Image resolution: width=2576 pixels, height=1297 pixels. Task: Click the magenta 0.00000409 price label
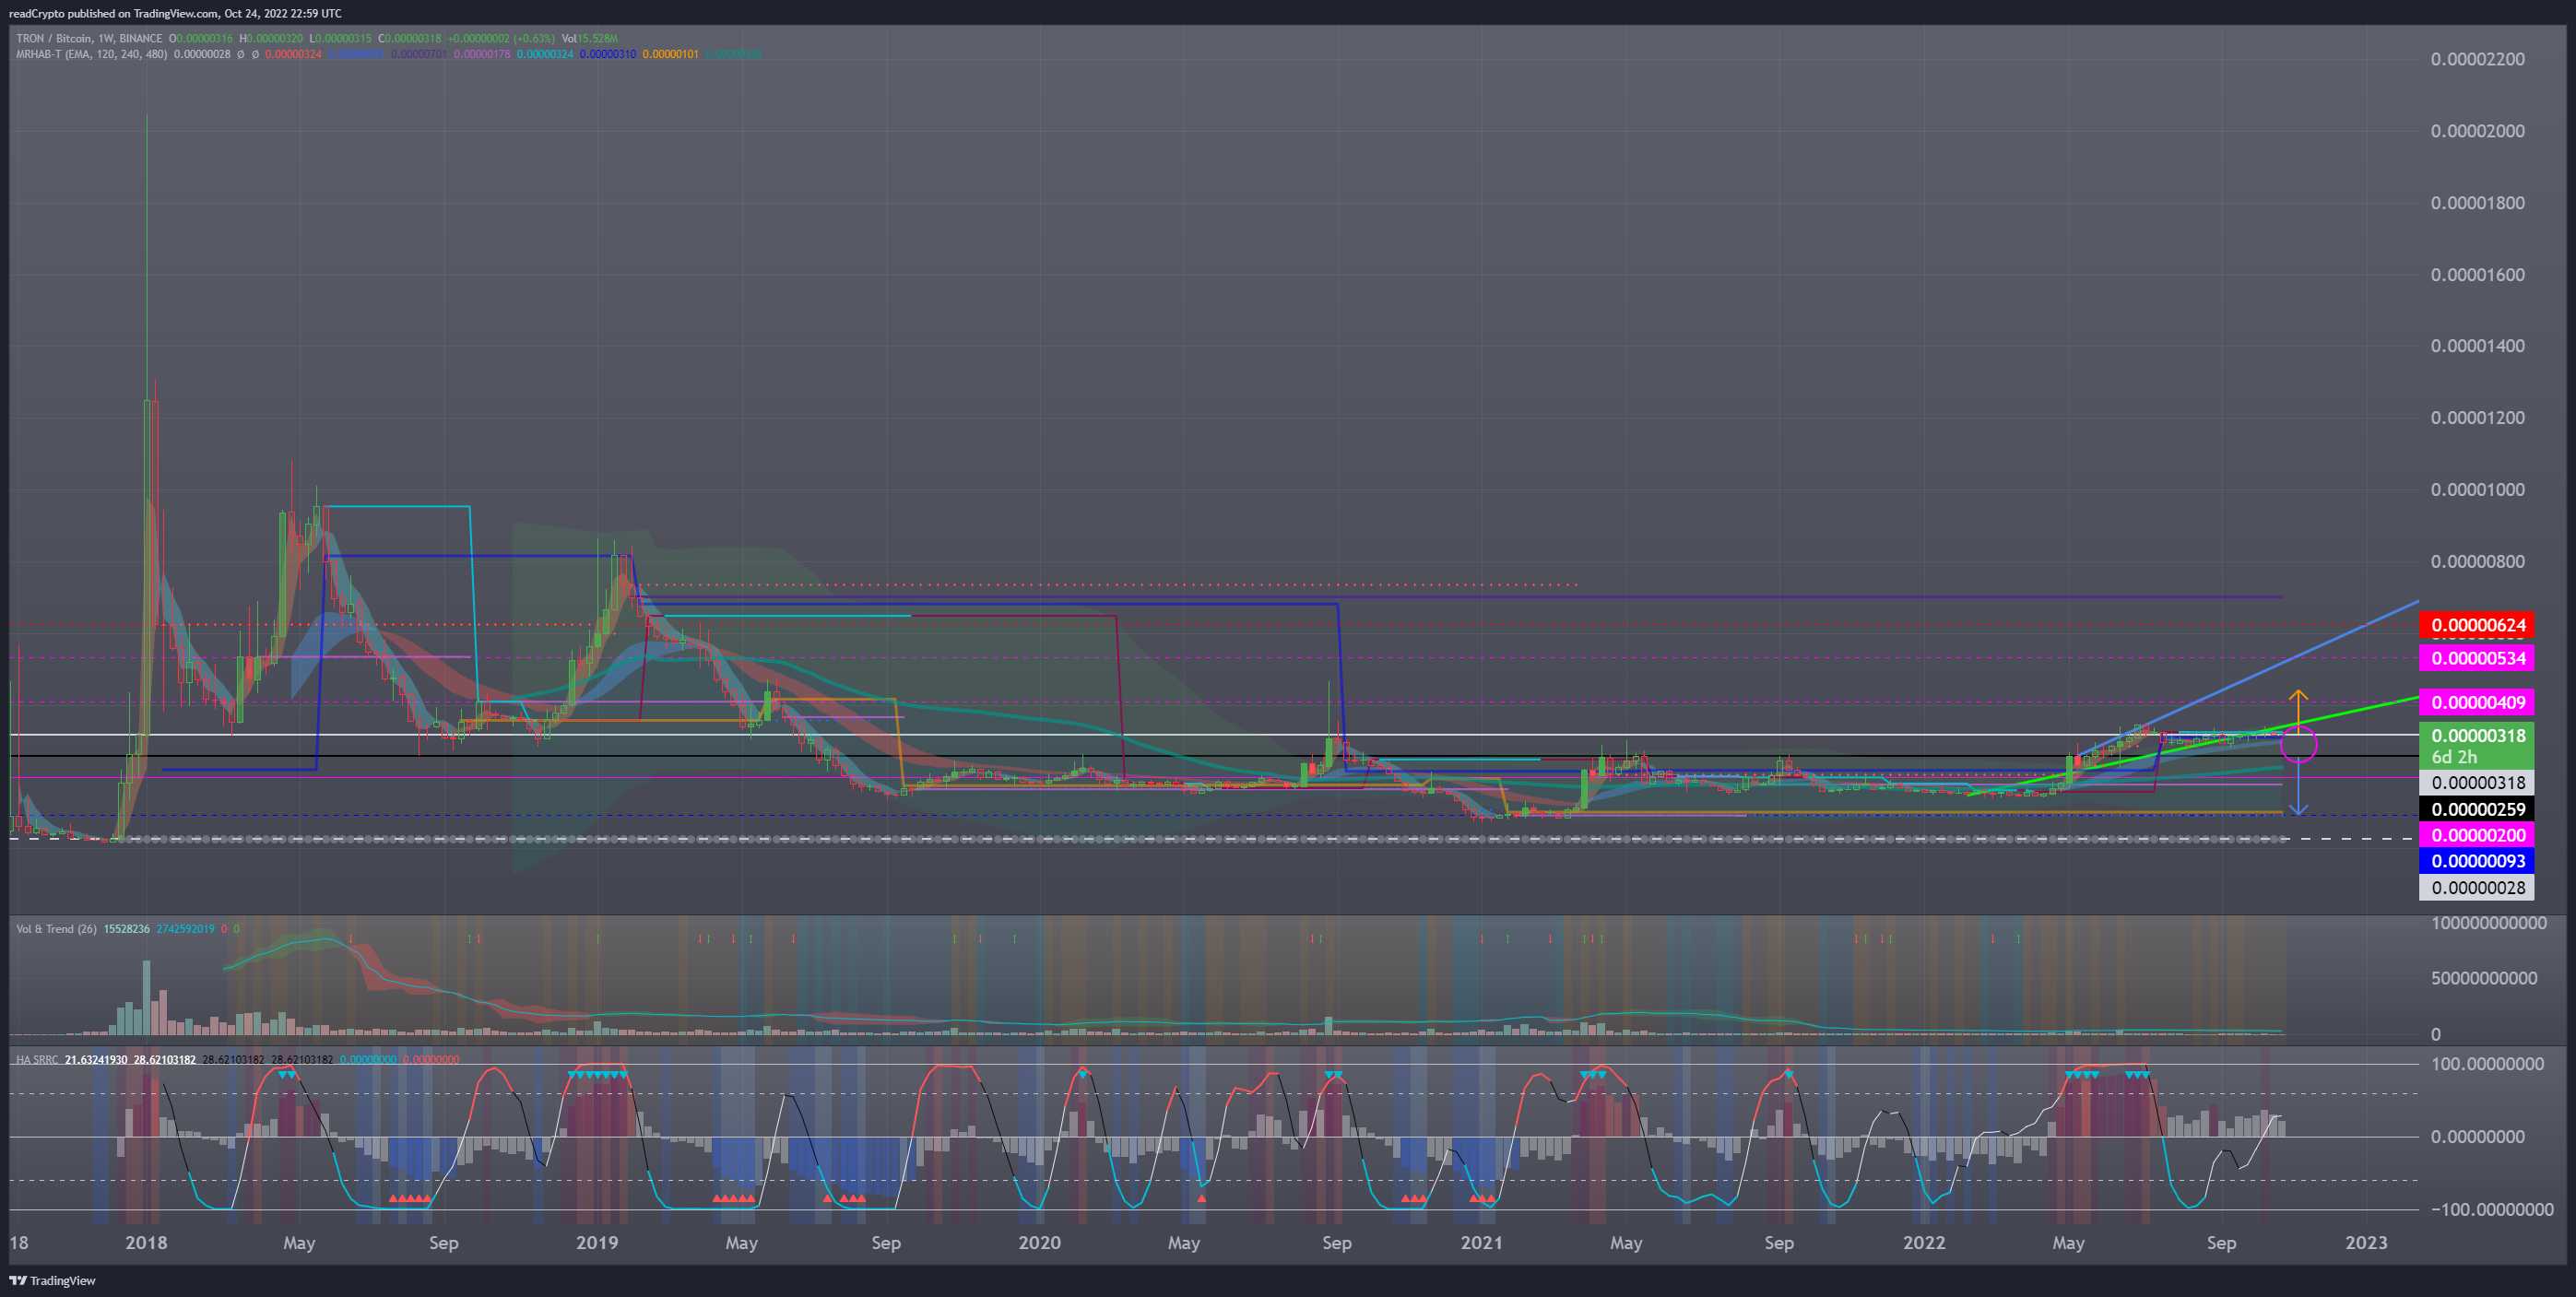click(x=2477, y=702)
